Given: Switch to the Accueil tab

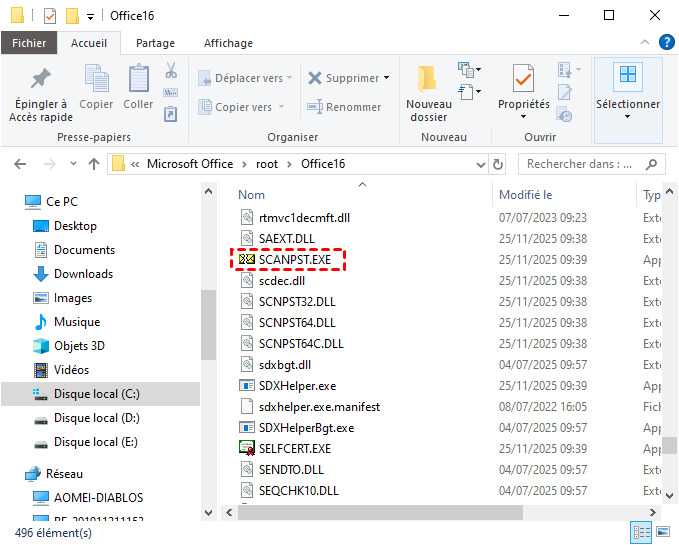Looking at the screenshot, I should pos(89,43).
